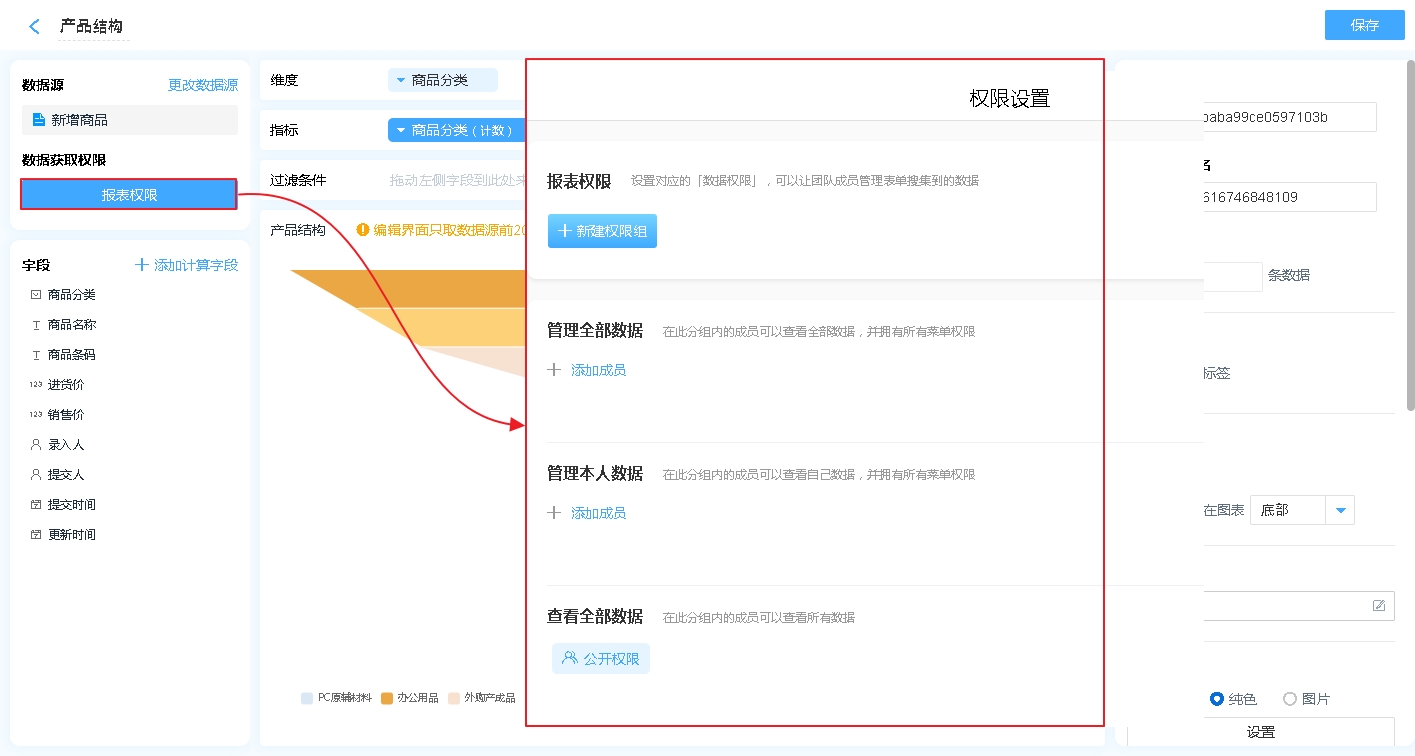Click the plus icon under 管理本人数据

555,513
